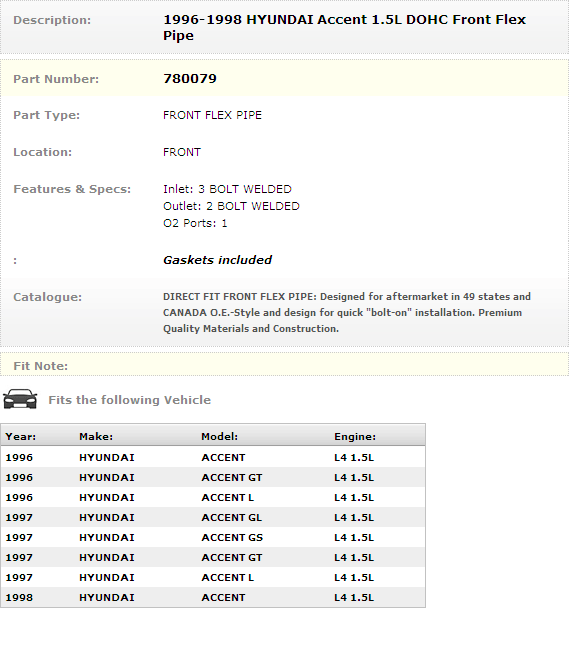Click the Catalogue description paragraph
Viewport: 570px width, 664px height.
(x=347, y=313)
